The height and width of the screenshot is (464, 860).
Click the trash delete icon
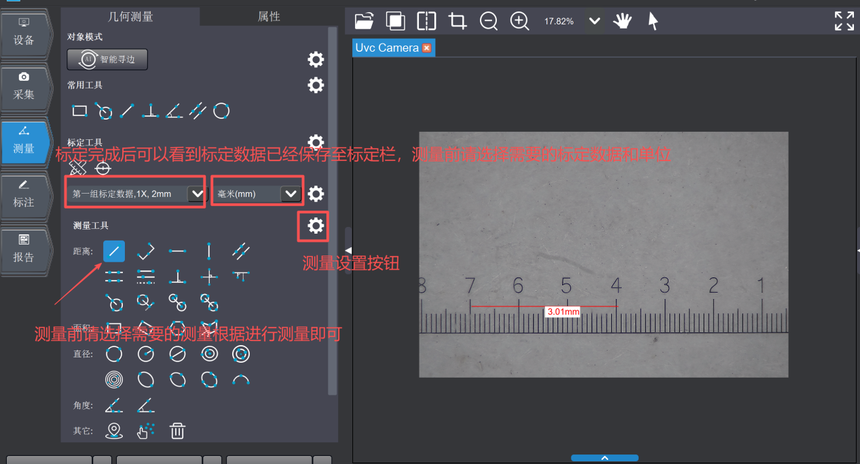pyautogui.click(x=177, y=431)
